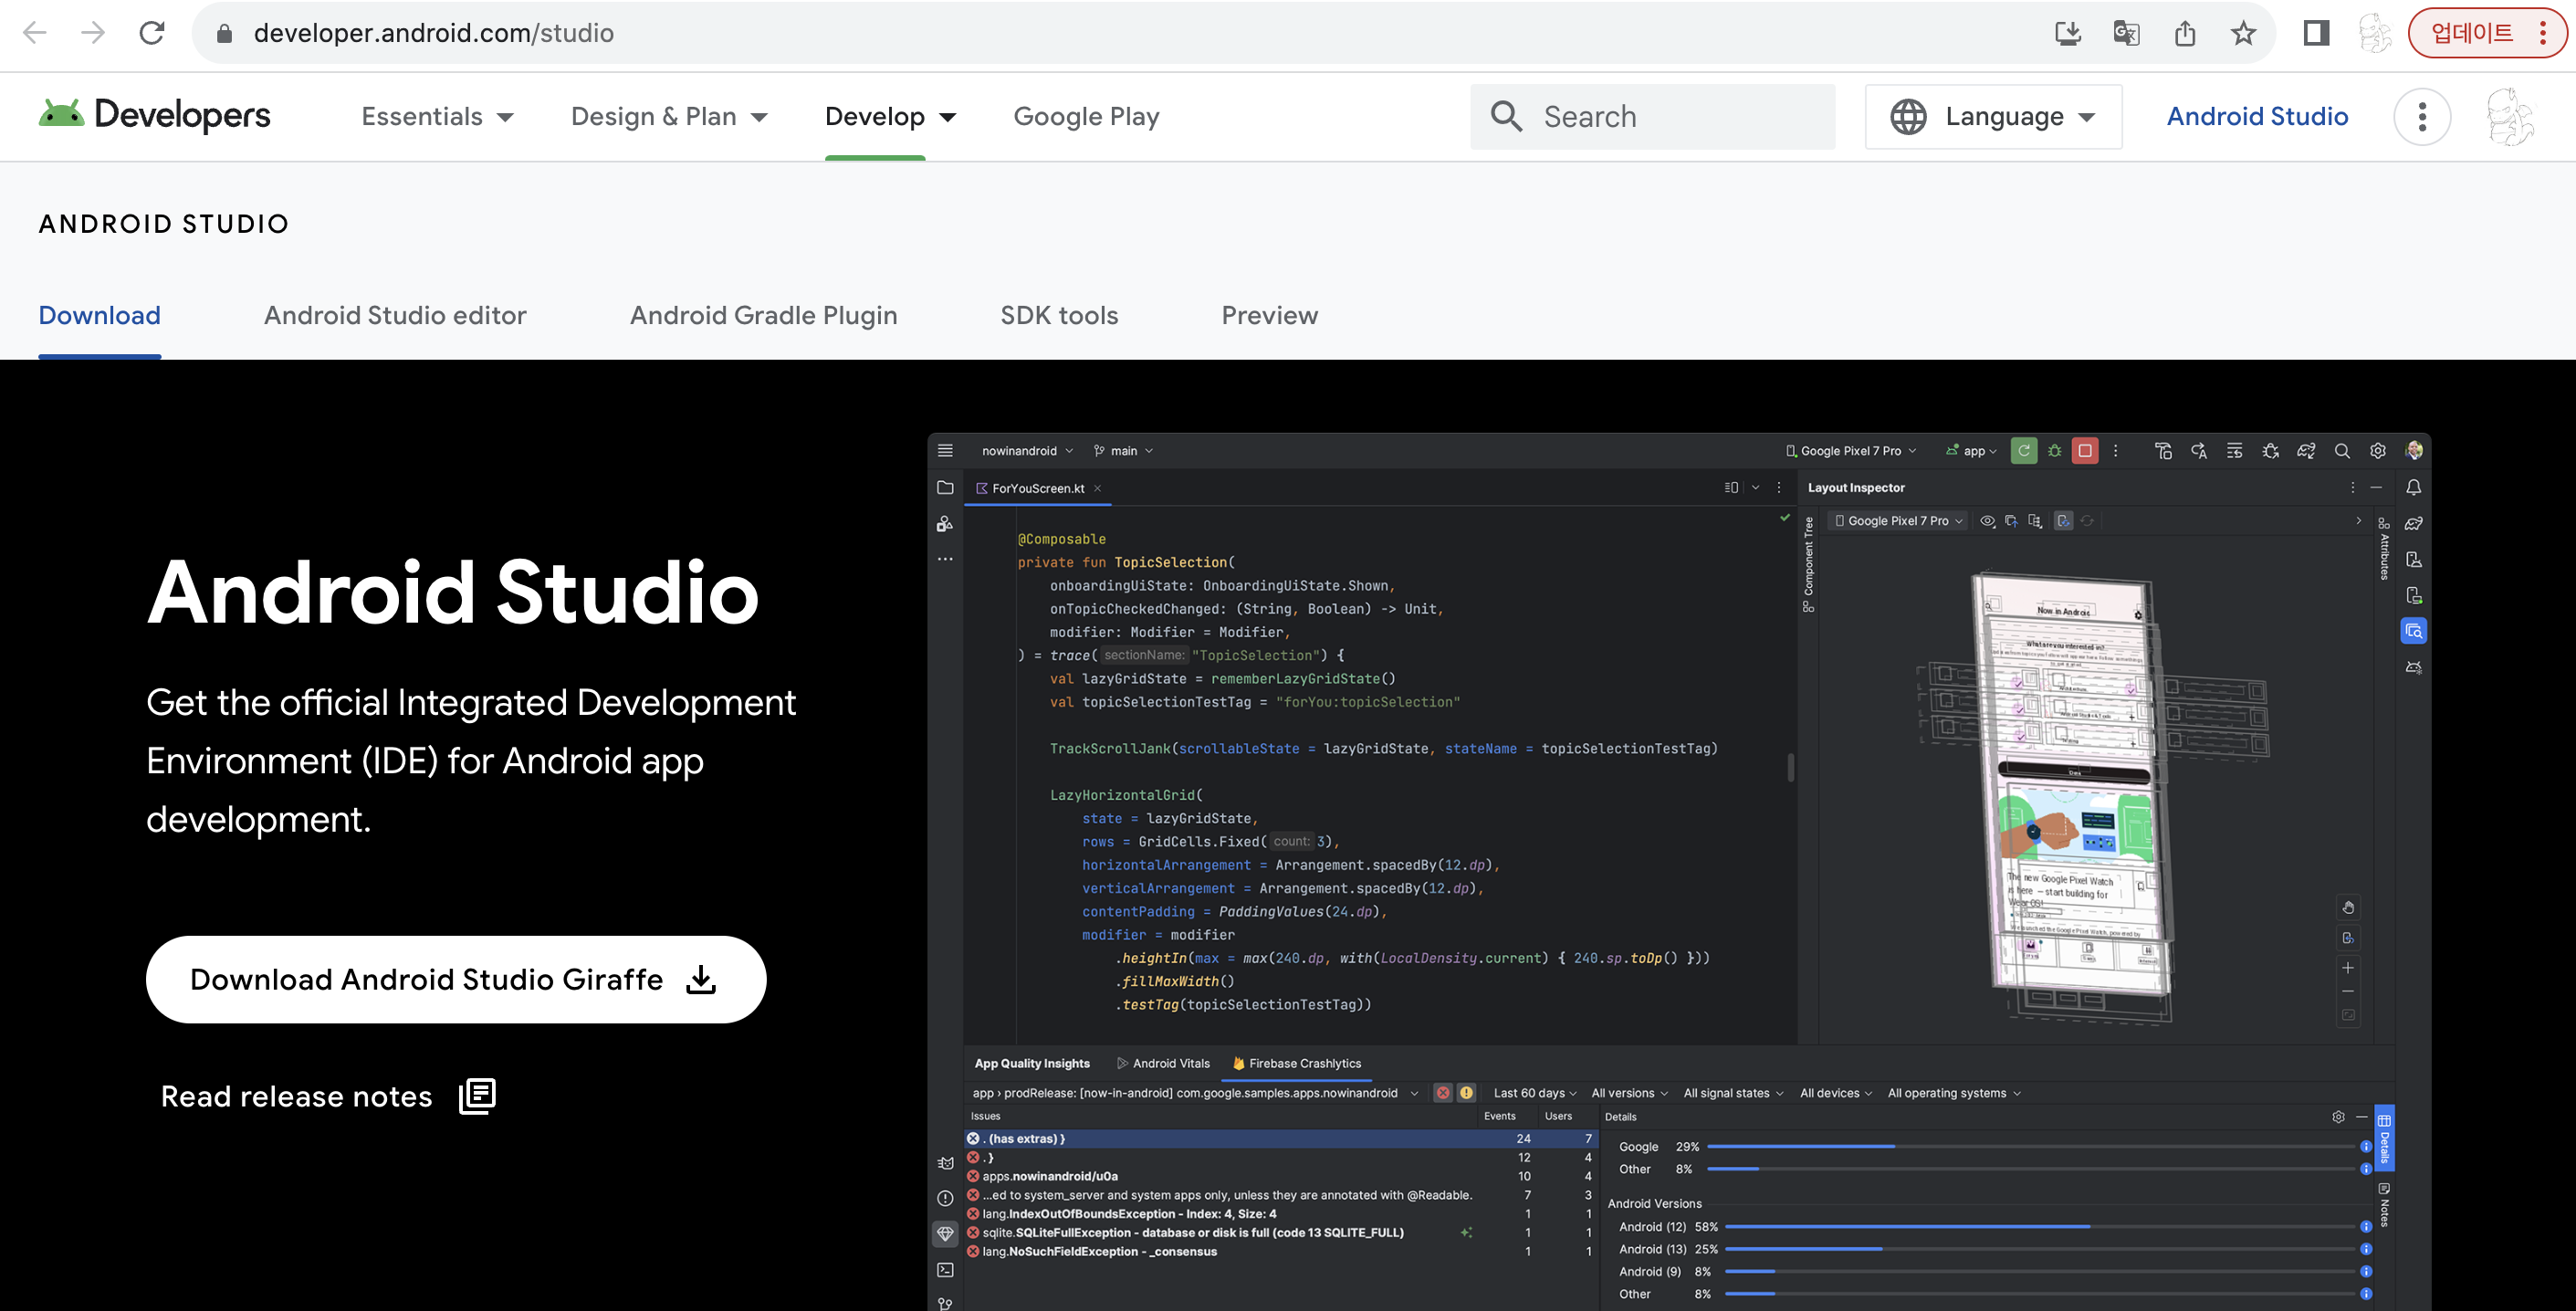
Task: Expand the Essentials dropdown menu
Action: tap(437, 117)
